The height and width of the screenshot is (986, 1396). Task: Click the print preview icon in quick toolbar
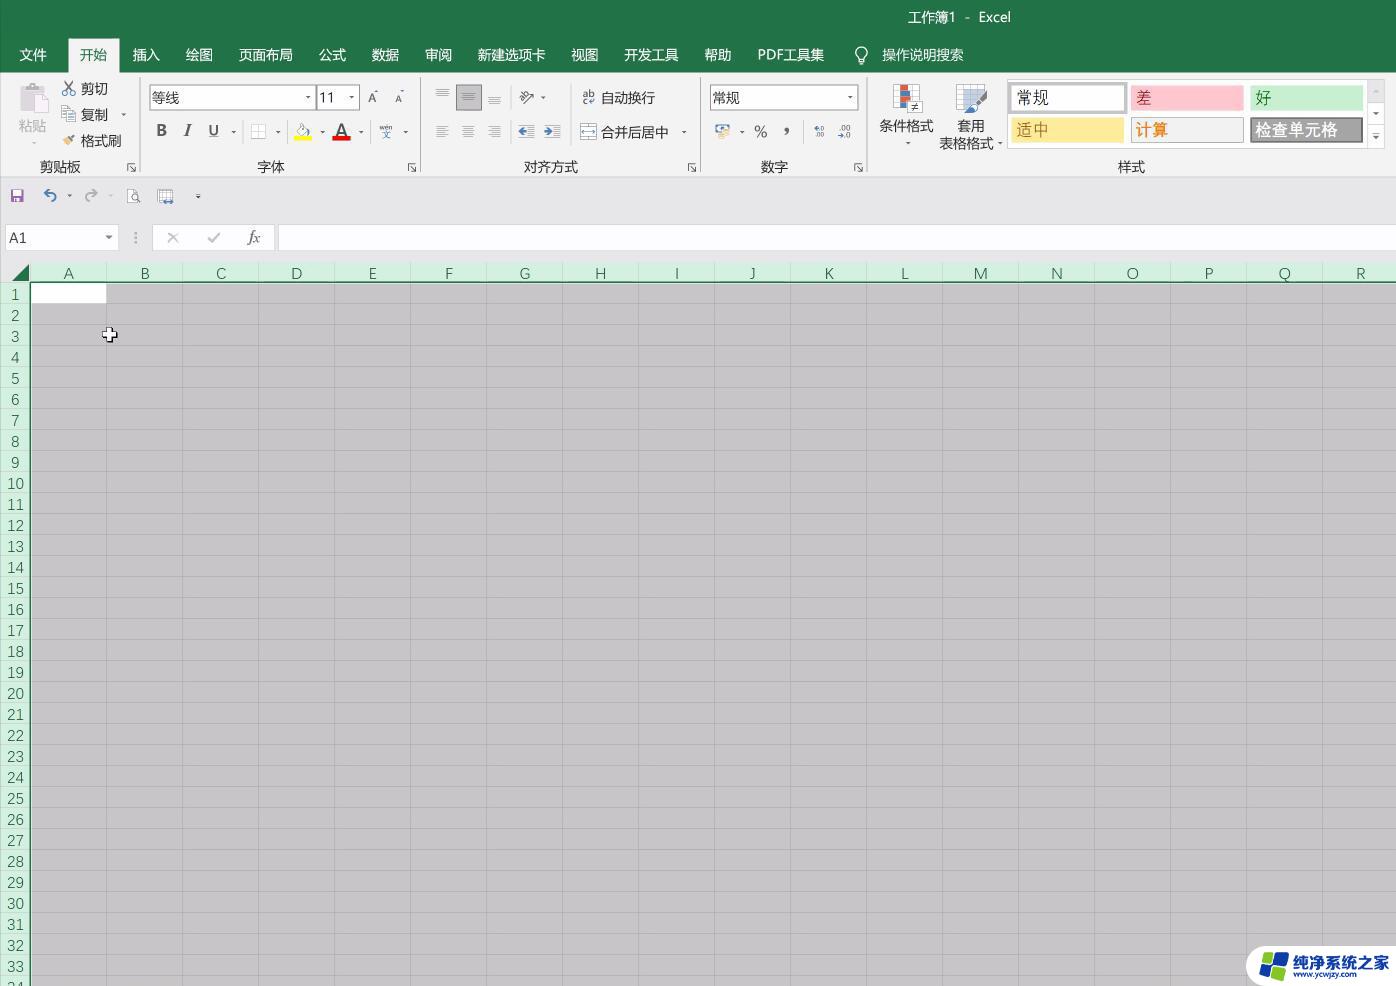coord(133,196)
